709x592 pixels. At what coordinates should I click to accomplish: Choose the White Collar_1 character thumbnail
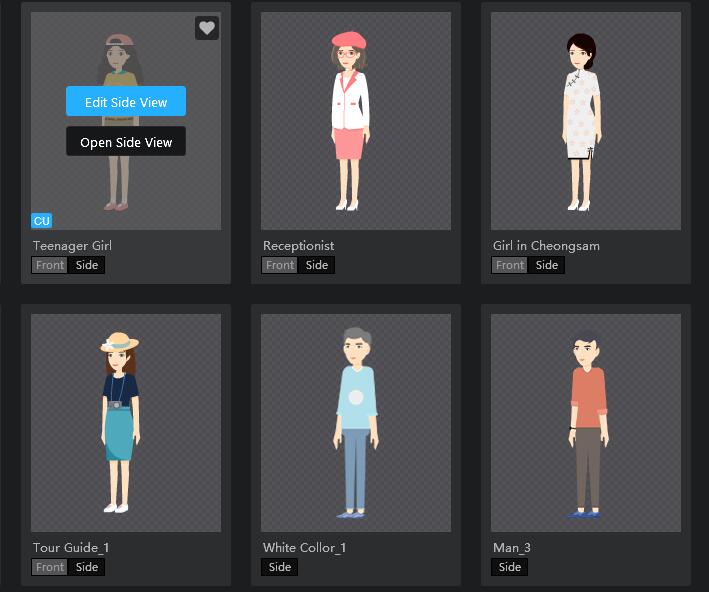356,423
